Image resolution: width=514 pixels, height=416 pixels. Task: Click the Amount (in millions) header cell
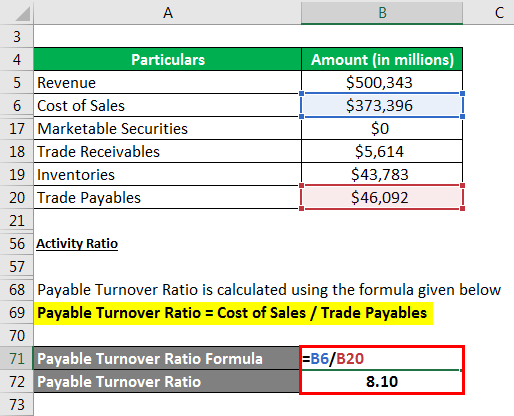[382, 59]
